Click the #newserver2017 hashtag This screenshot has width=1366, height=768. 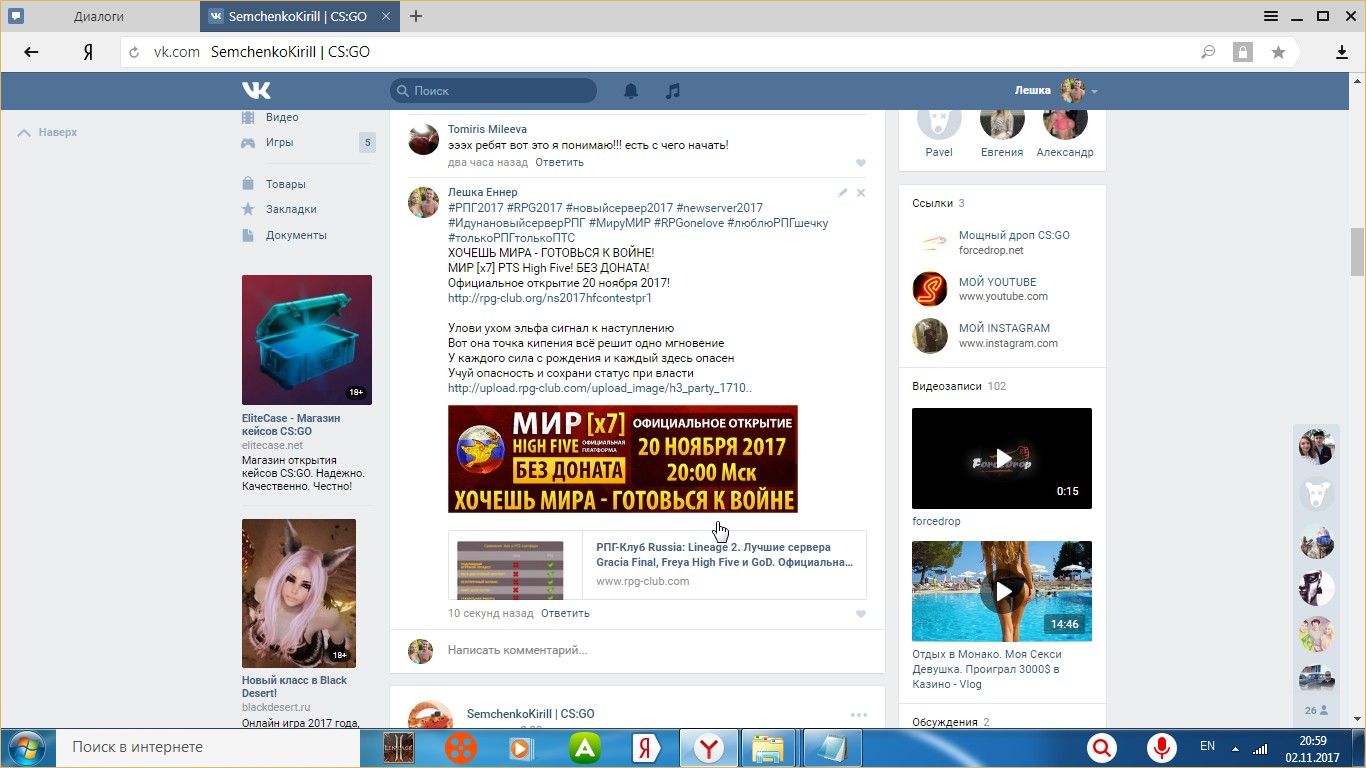719,208
